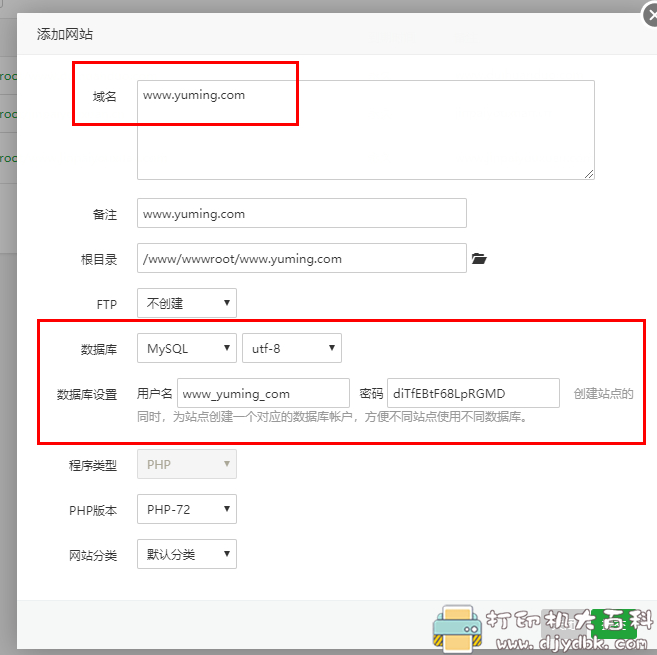Open the 默认分类 site category dropdown

(x=187, y=554)
